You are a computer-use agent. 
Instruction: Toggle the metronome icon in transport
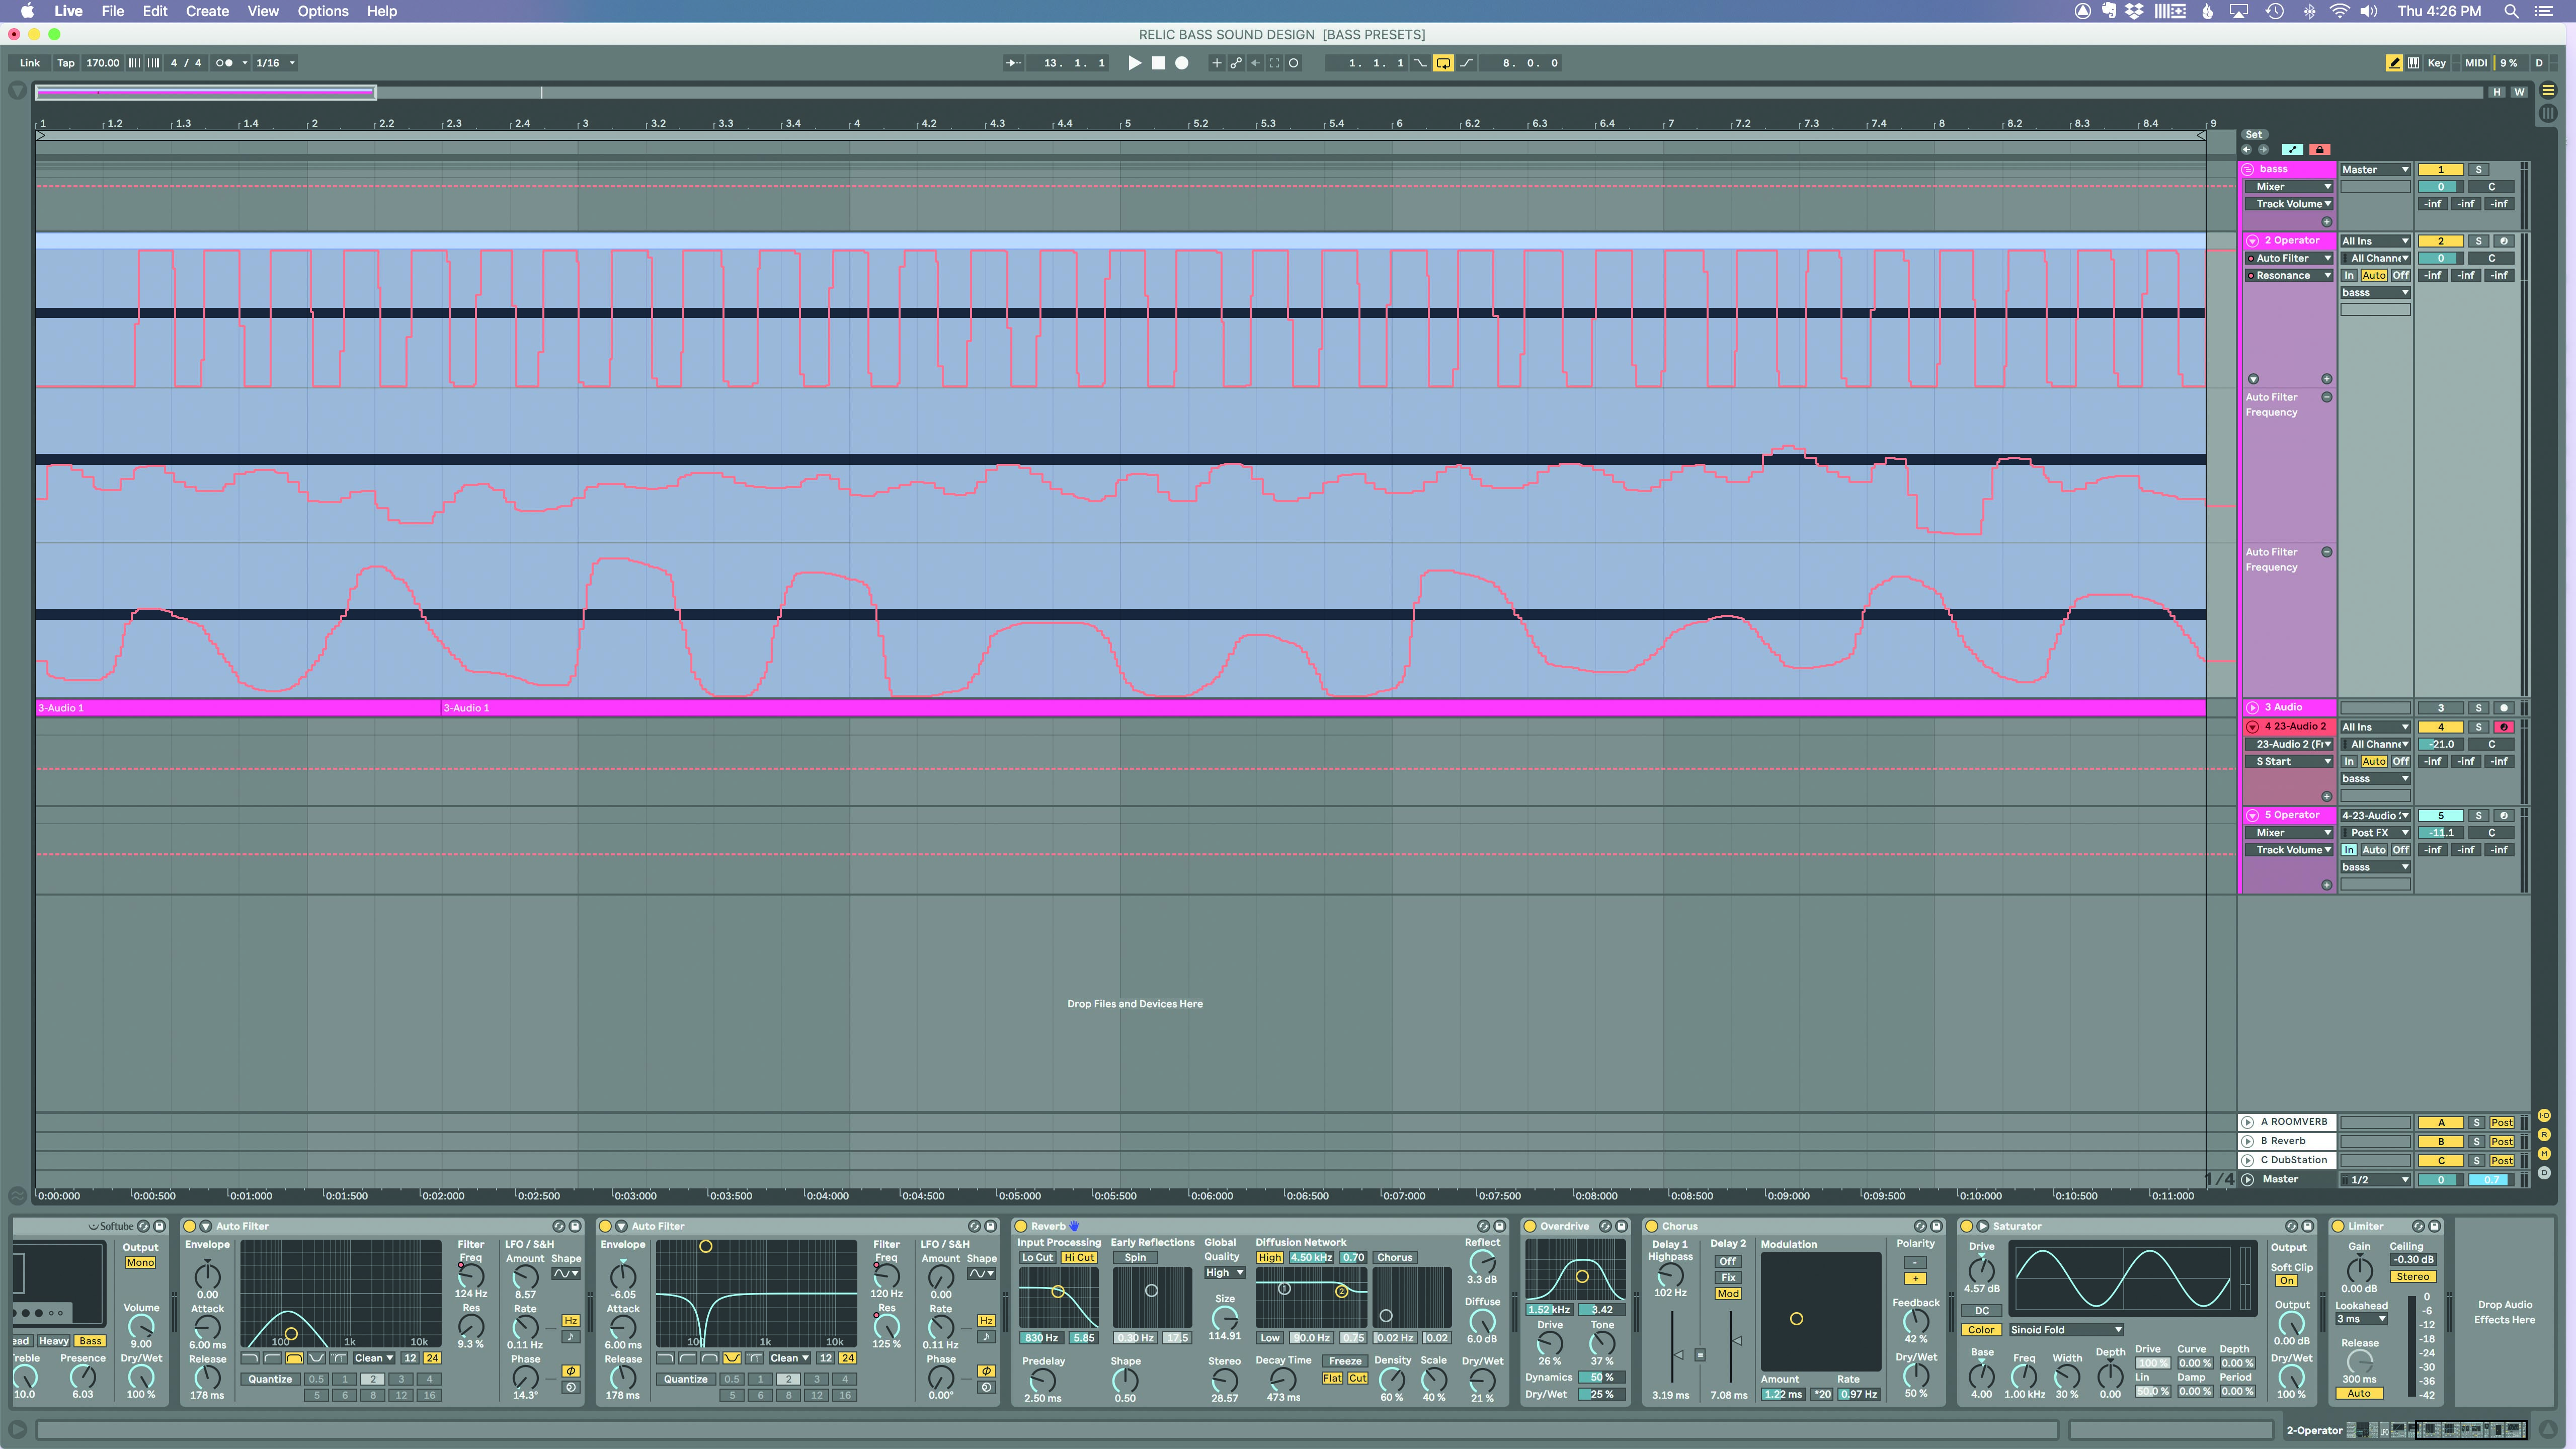(x=225, y=63)
